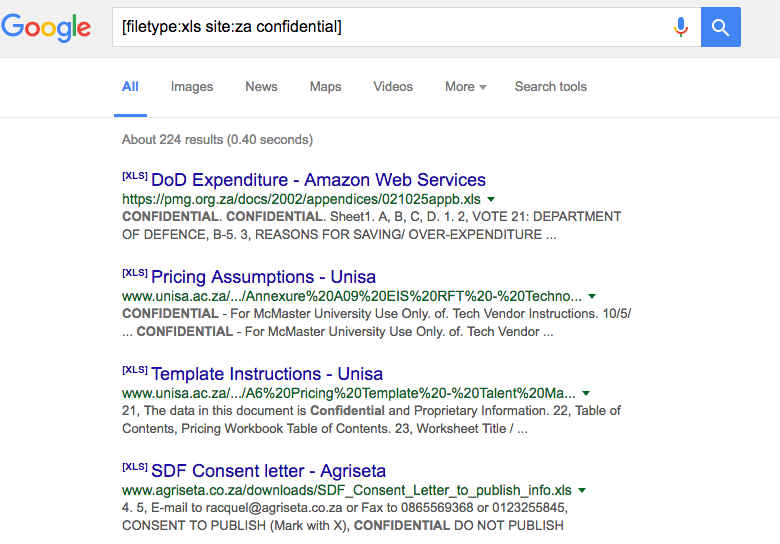The height and width of the screenshot is (544, 780).
Task: Click the blue search magnifier button
Action: [x=720, y=27]
